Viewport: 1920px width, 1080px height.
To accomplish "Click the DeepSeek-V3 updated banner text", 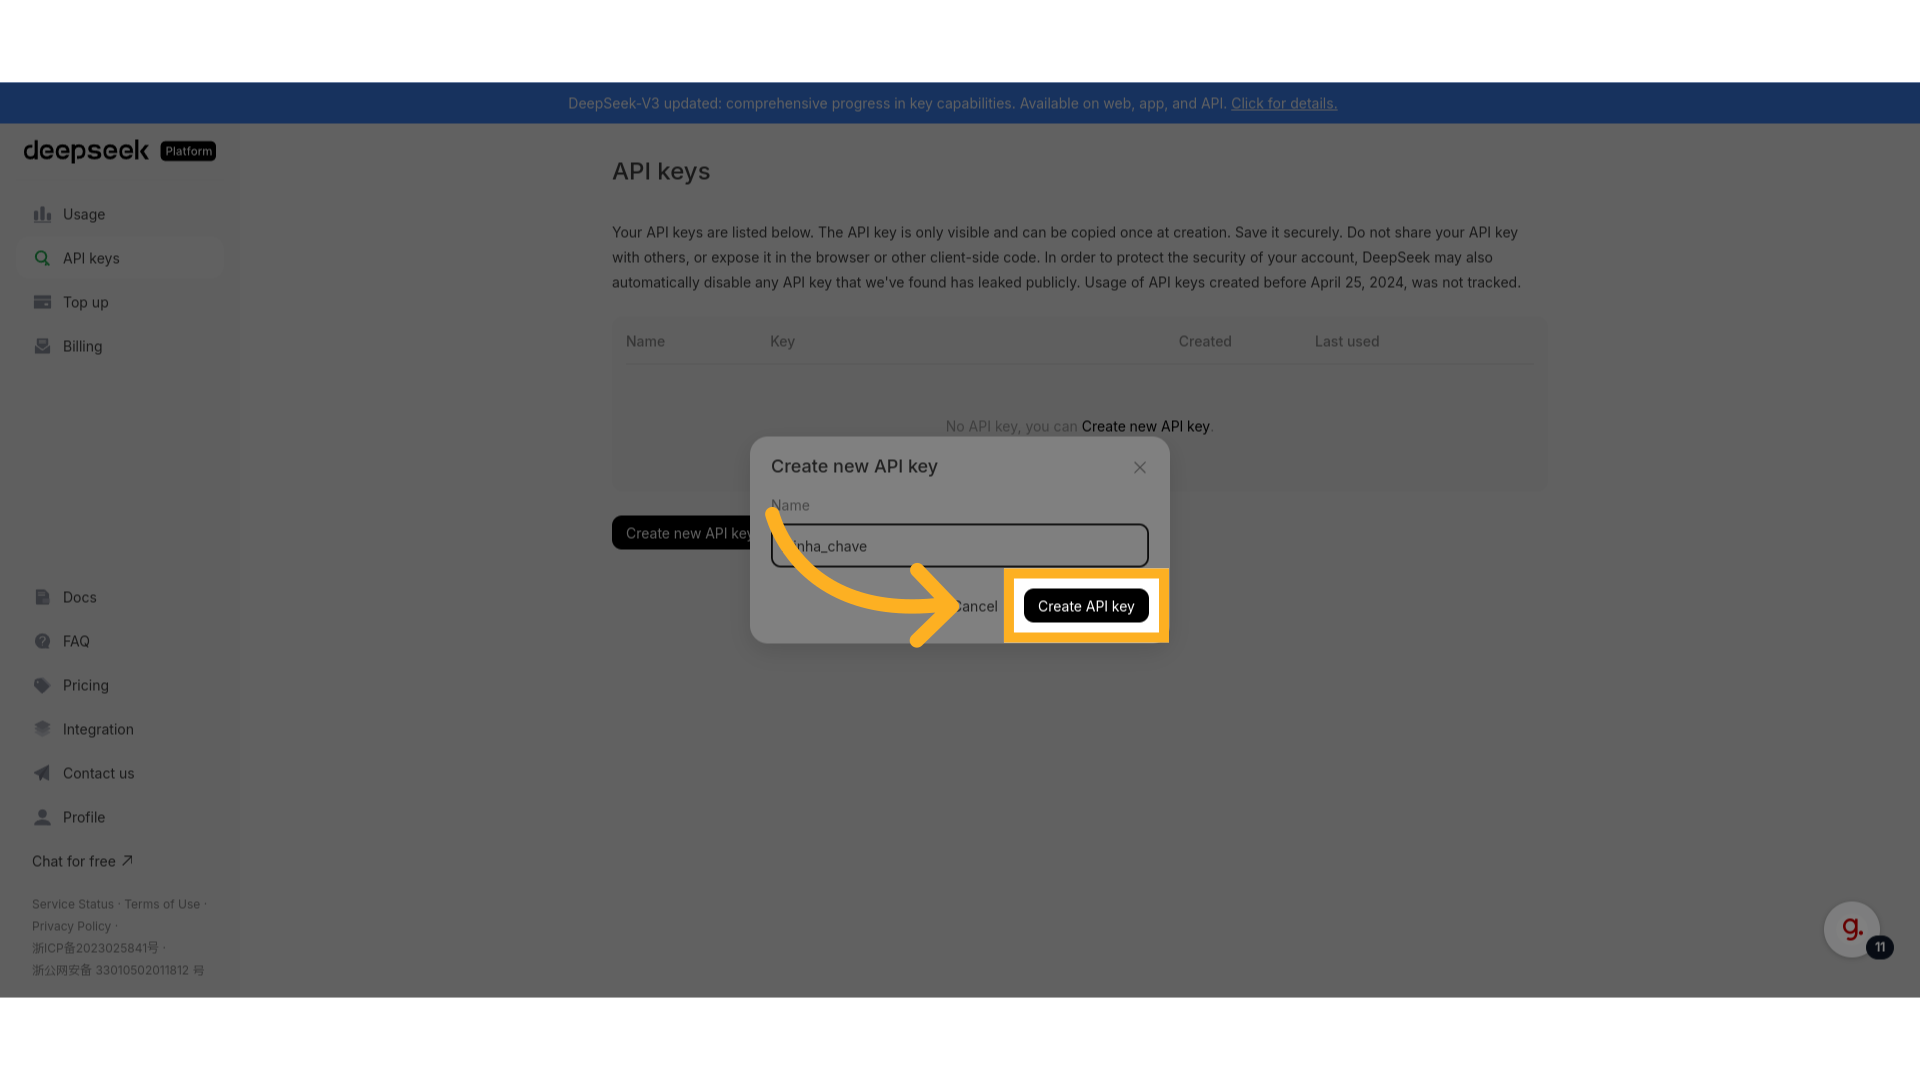I will coord(897,103).
